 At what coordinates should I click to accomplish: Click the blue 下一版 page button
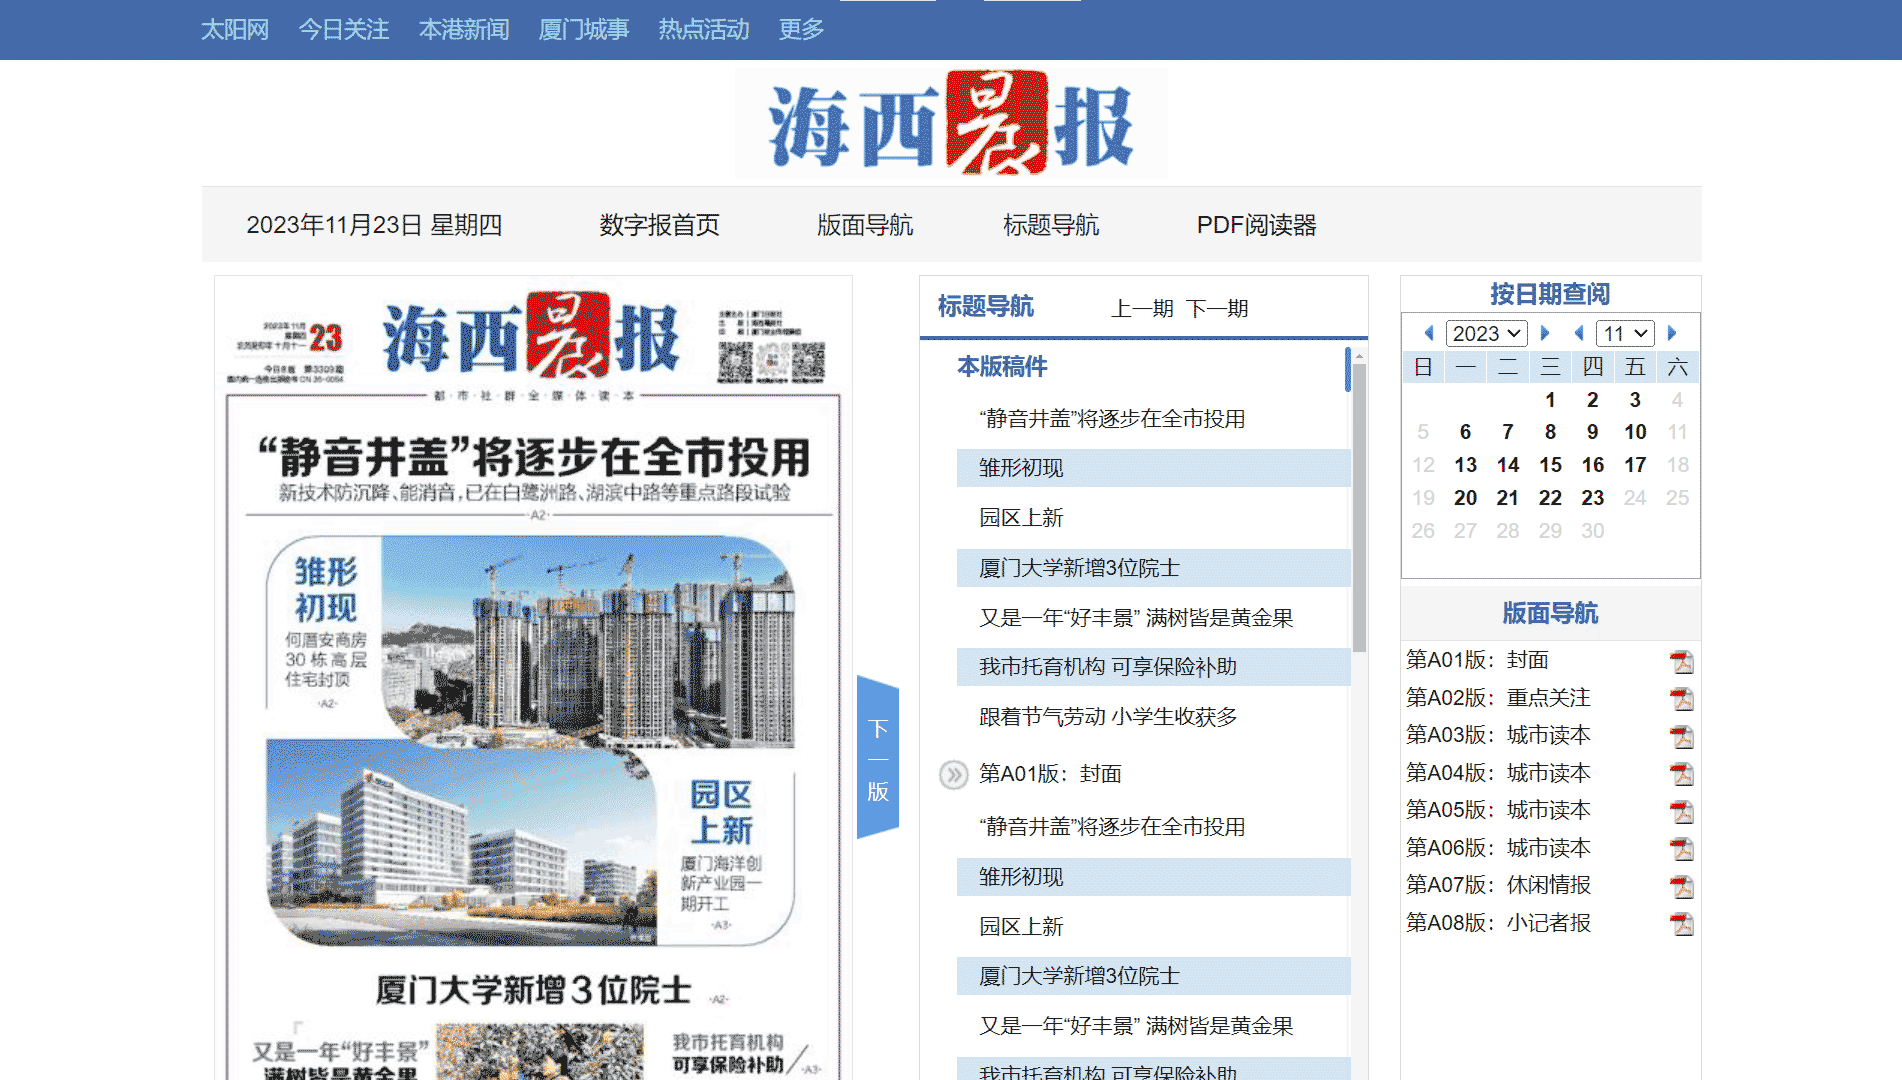coord(878,758)
